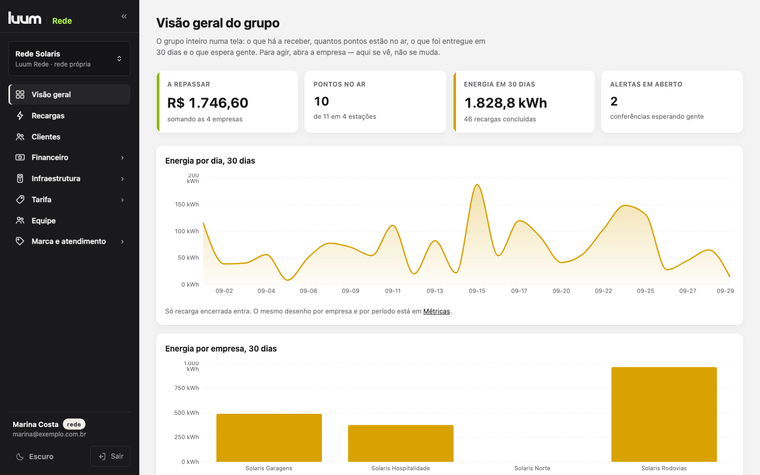Click the Tarifa tag icon
This screenshot has height=475, width=760.
pos(20,199)
